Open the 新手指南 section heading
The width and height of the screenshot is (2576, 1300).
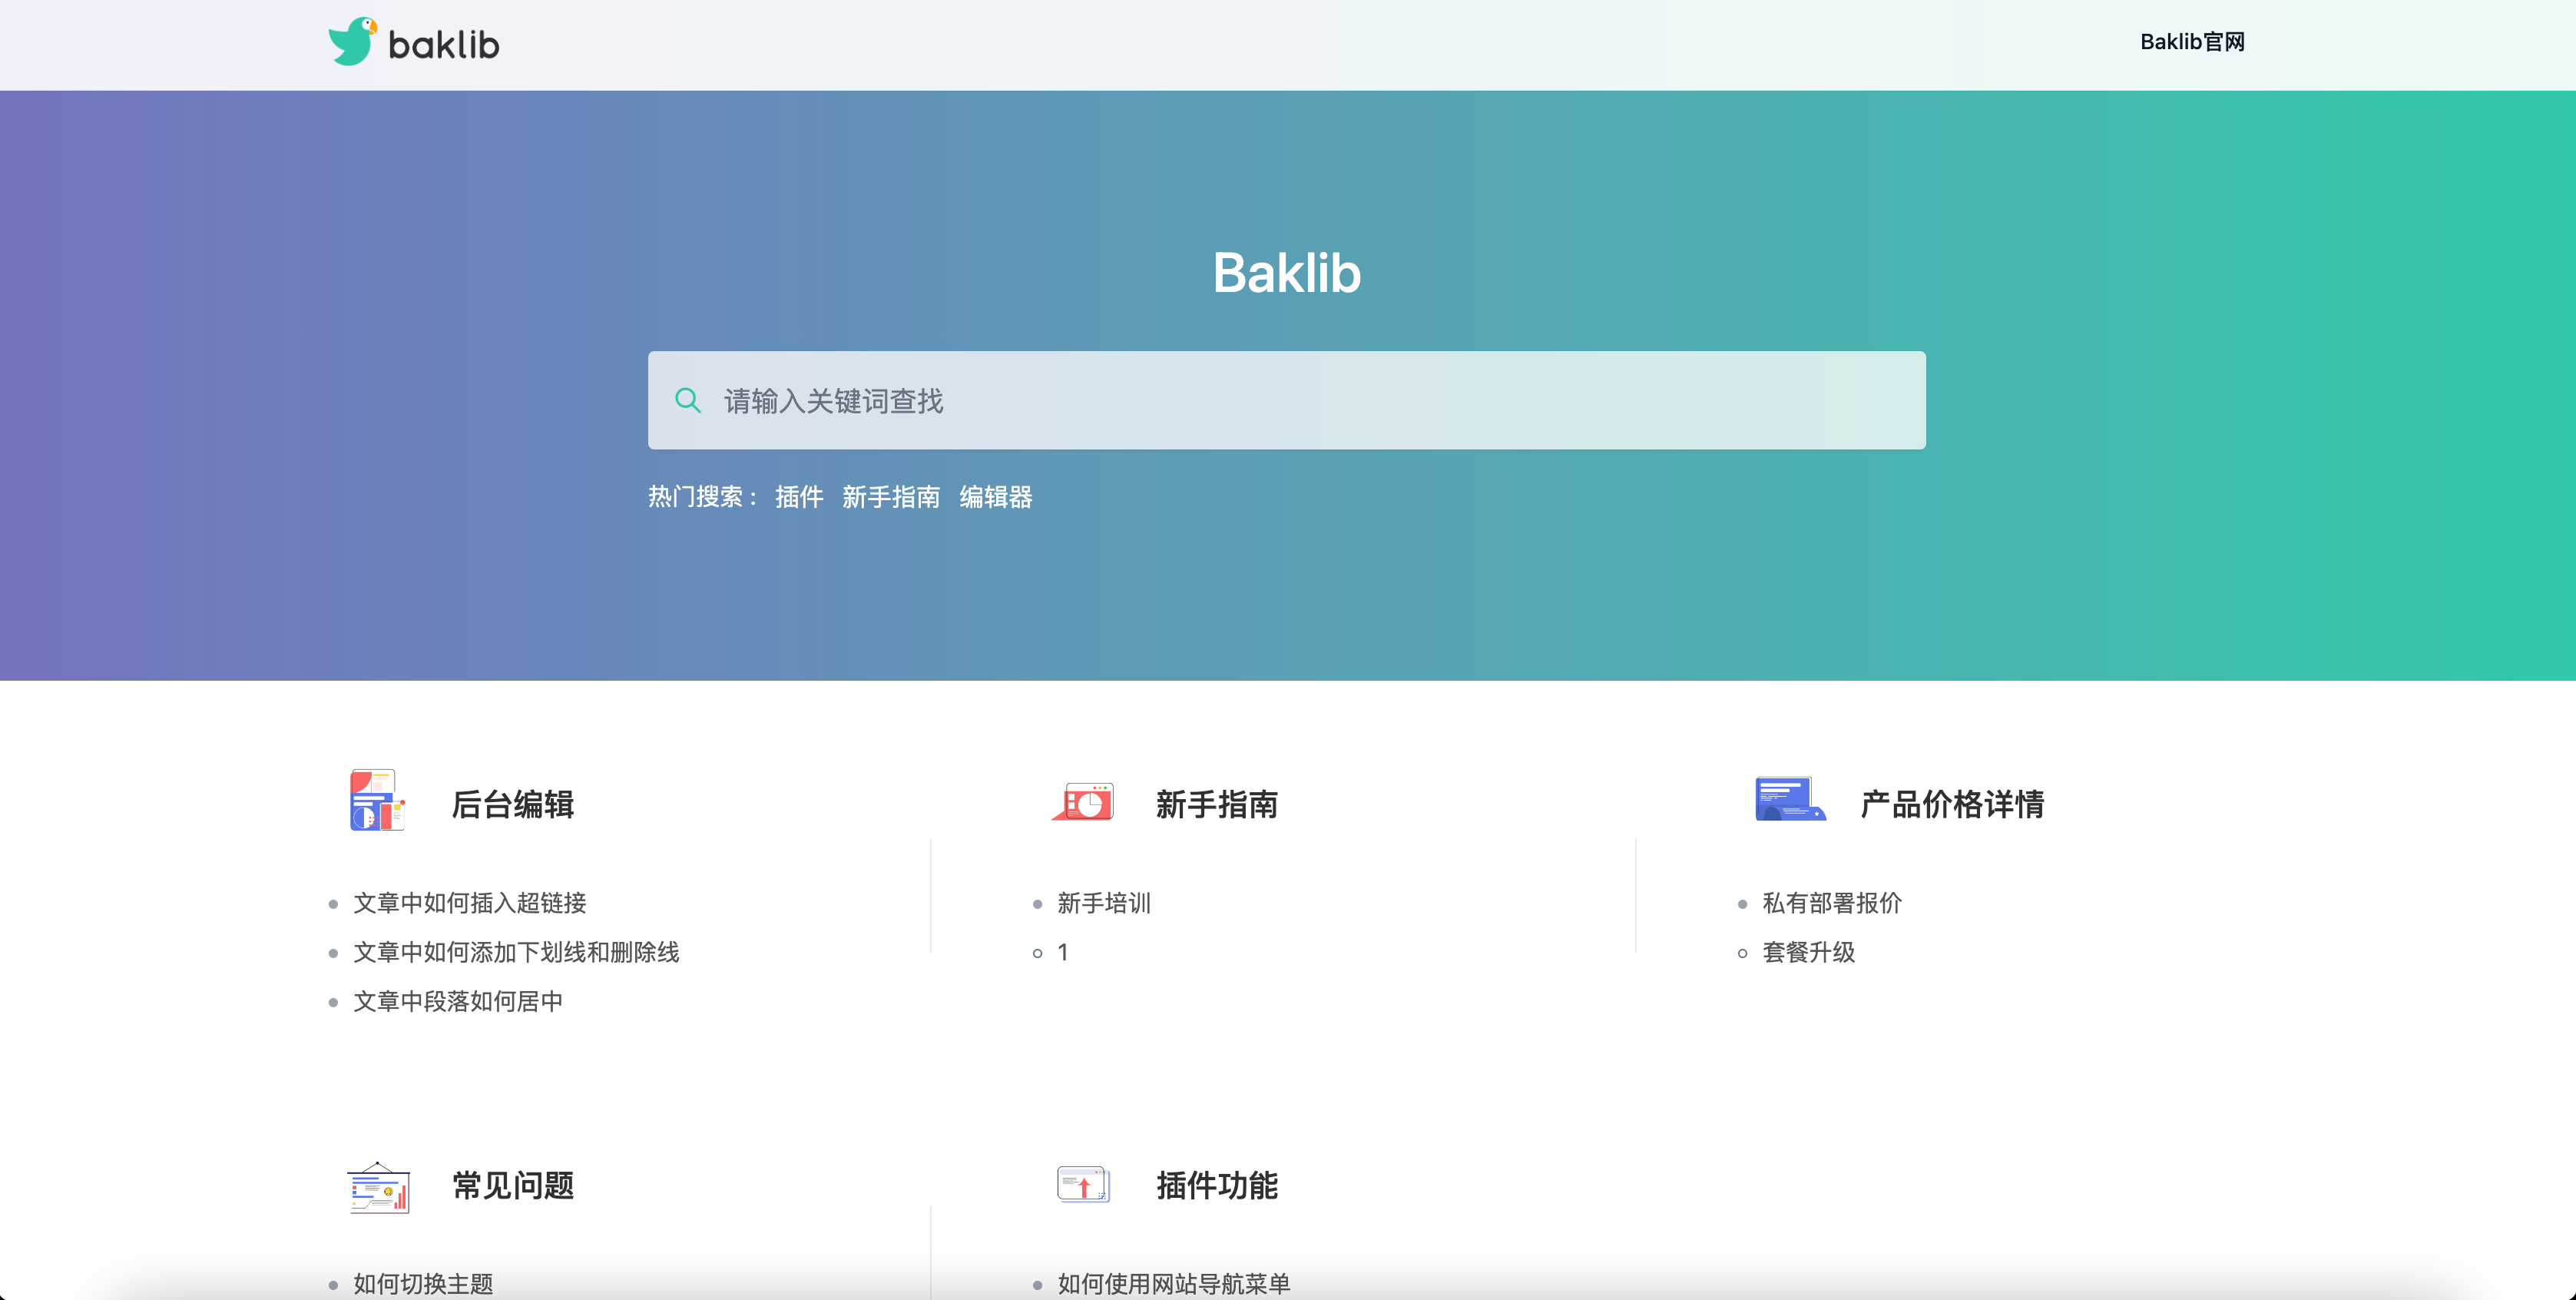1217,804
